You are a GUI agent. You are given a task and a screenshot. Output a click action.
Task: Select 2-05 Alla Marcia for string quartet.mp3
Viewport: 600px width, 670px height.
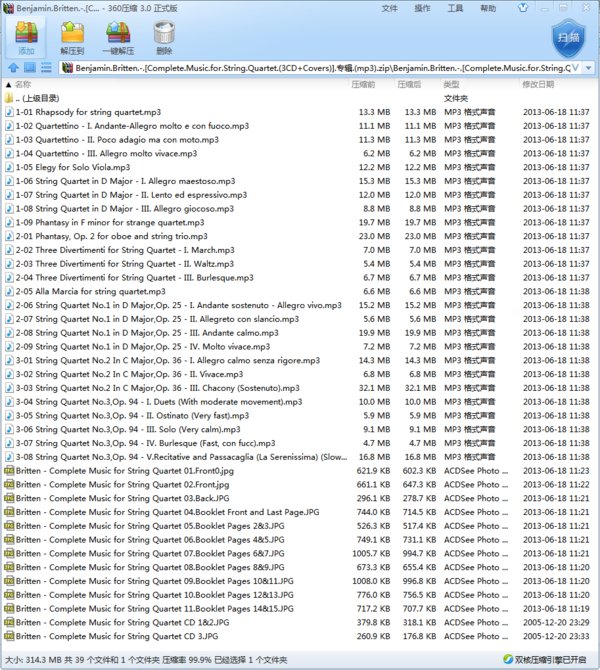[300, 291]
